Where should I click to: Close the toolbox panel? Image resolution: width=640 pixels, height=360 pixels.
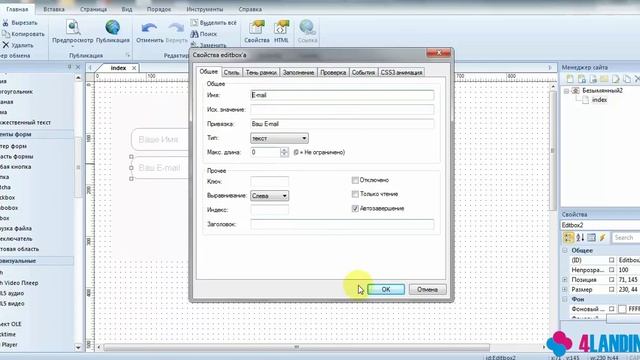coord(78,67)
